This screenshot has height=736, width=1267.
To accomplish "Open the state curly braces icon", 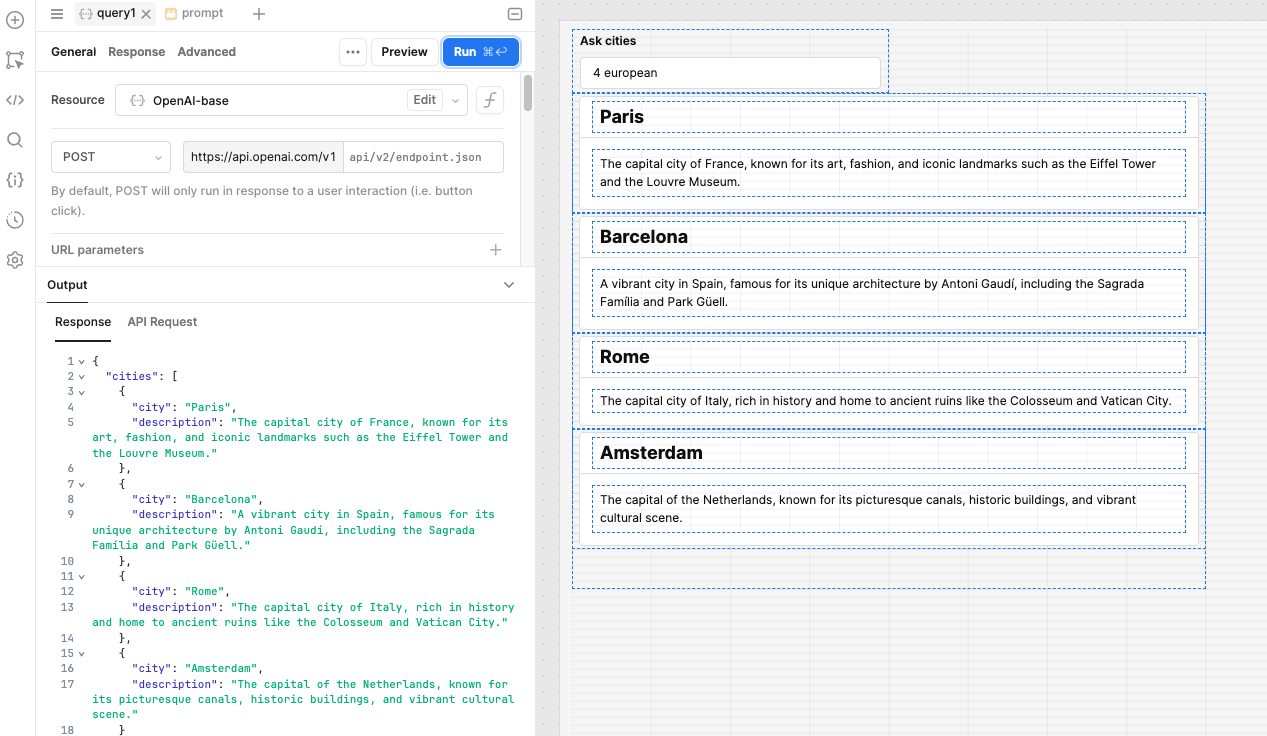I will [x=15, y=180].
